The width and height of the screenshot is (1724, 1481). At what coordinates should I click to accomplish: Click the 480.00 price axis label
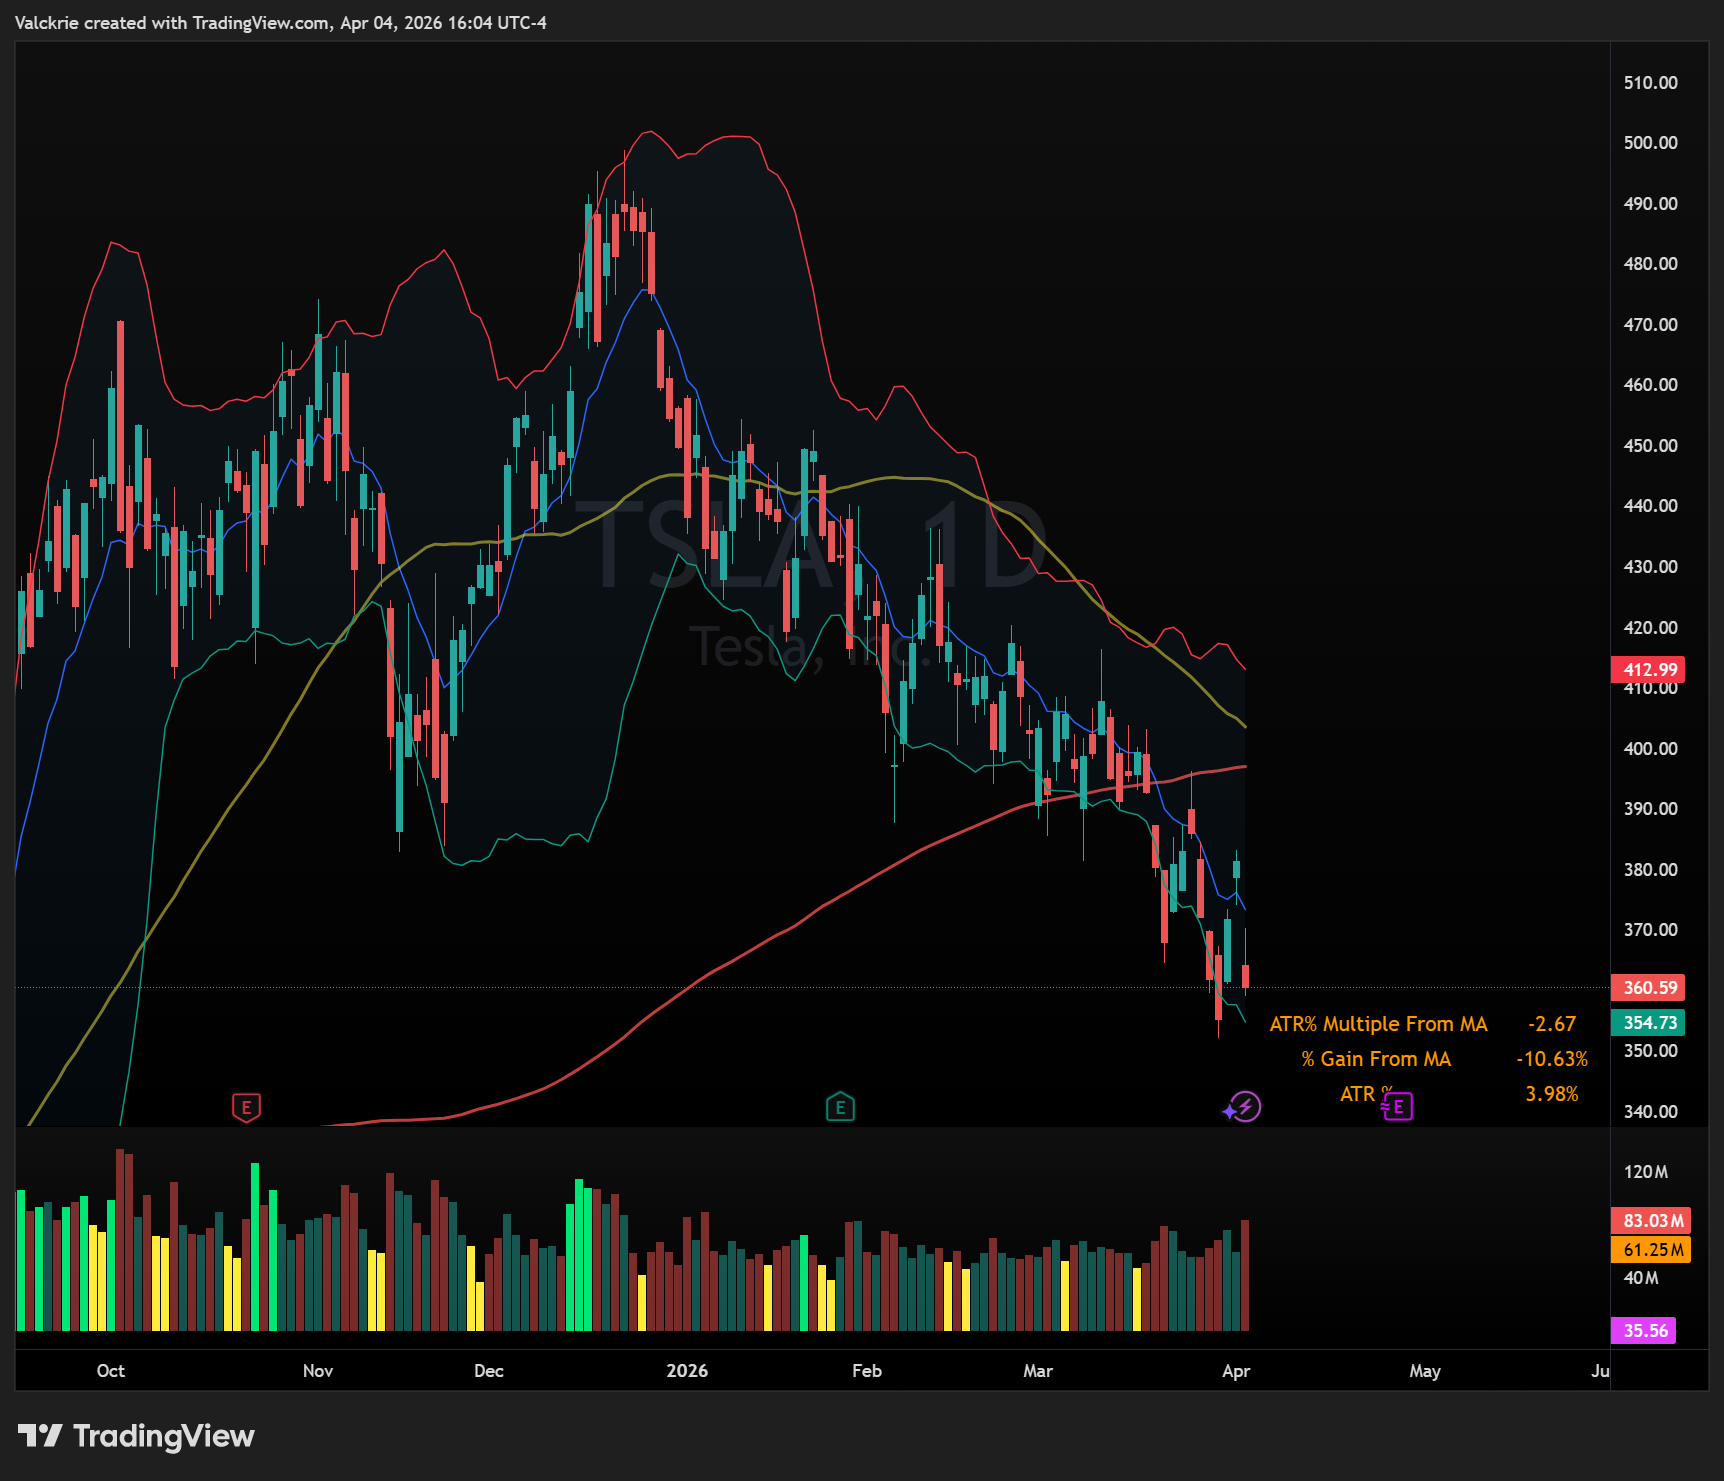click(1651, 264)
